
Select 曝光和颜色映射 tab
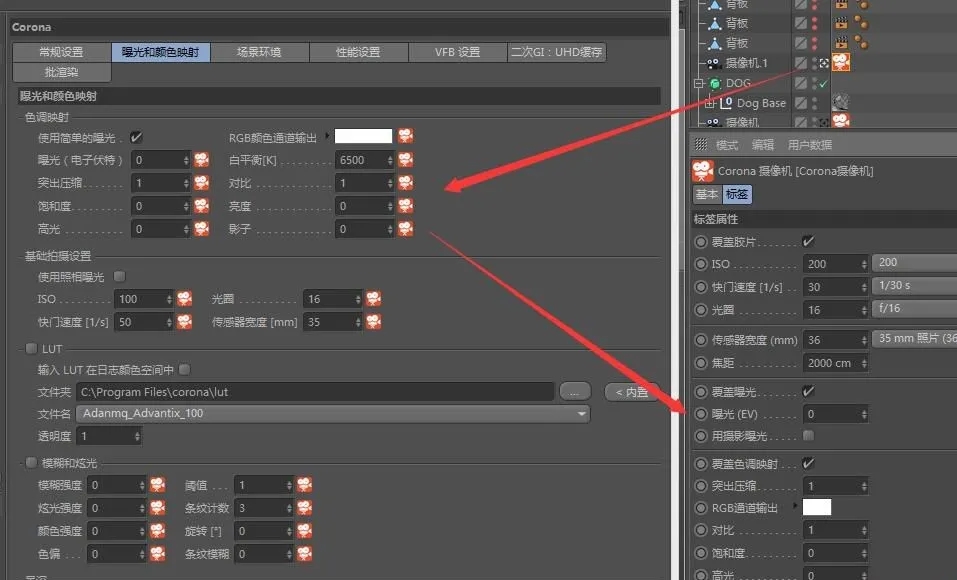pos(161,52)
